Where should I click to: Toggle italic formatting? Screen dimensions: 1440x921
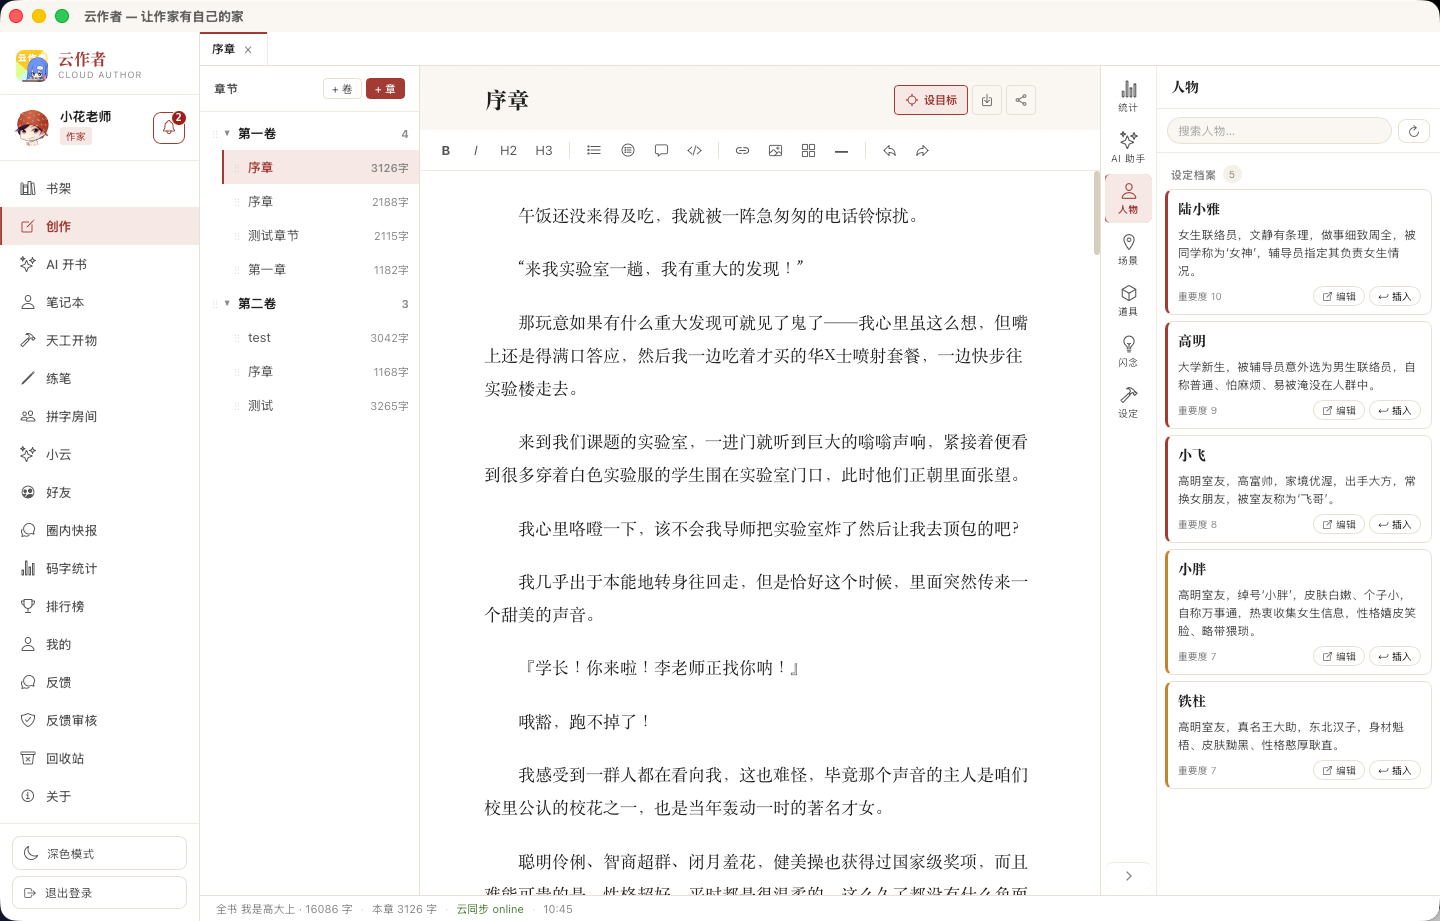(476, 151)
